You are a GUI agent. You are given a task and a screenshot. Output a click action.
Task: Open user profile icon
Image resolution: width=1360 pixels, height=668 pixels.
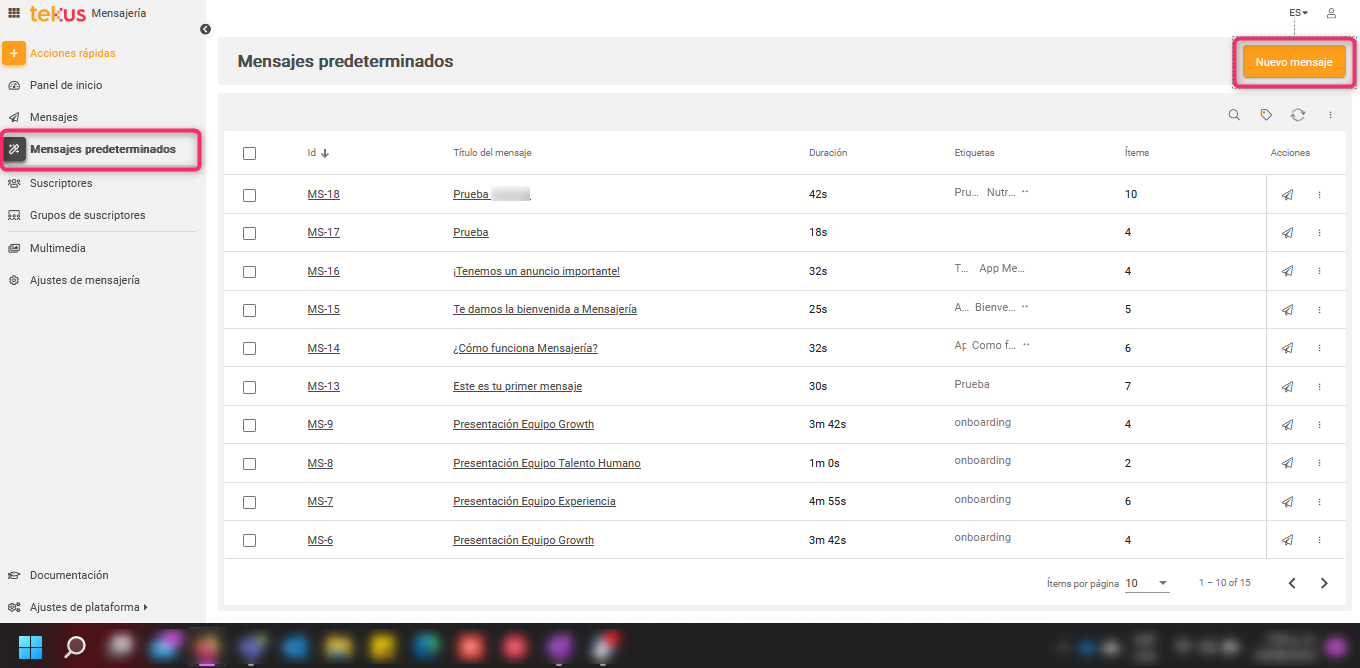(1331, 13)
